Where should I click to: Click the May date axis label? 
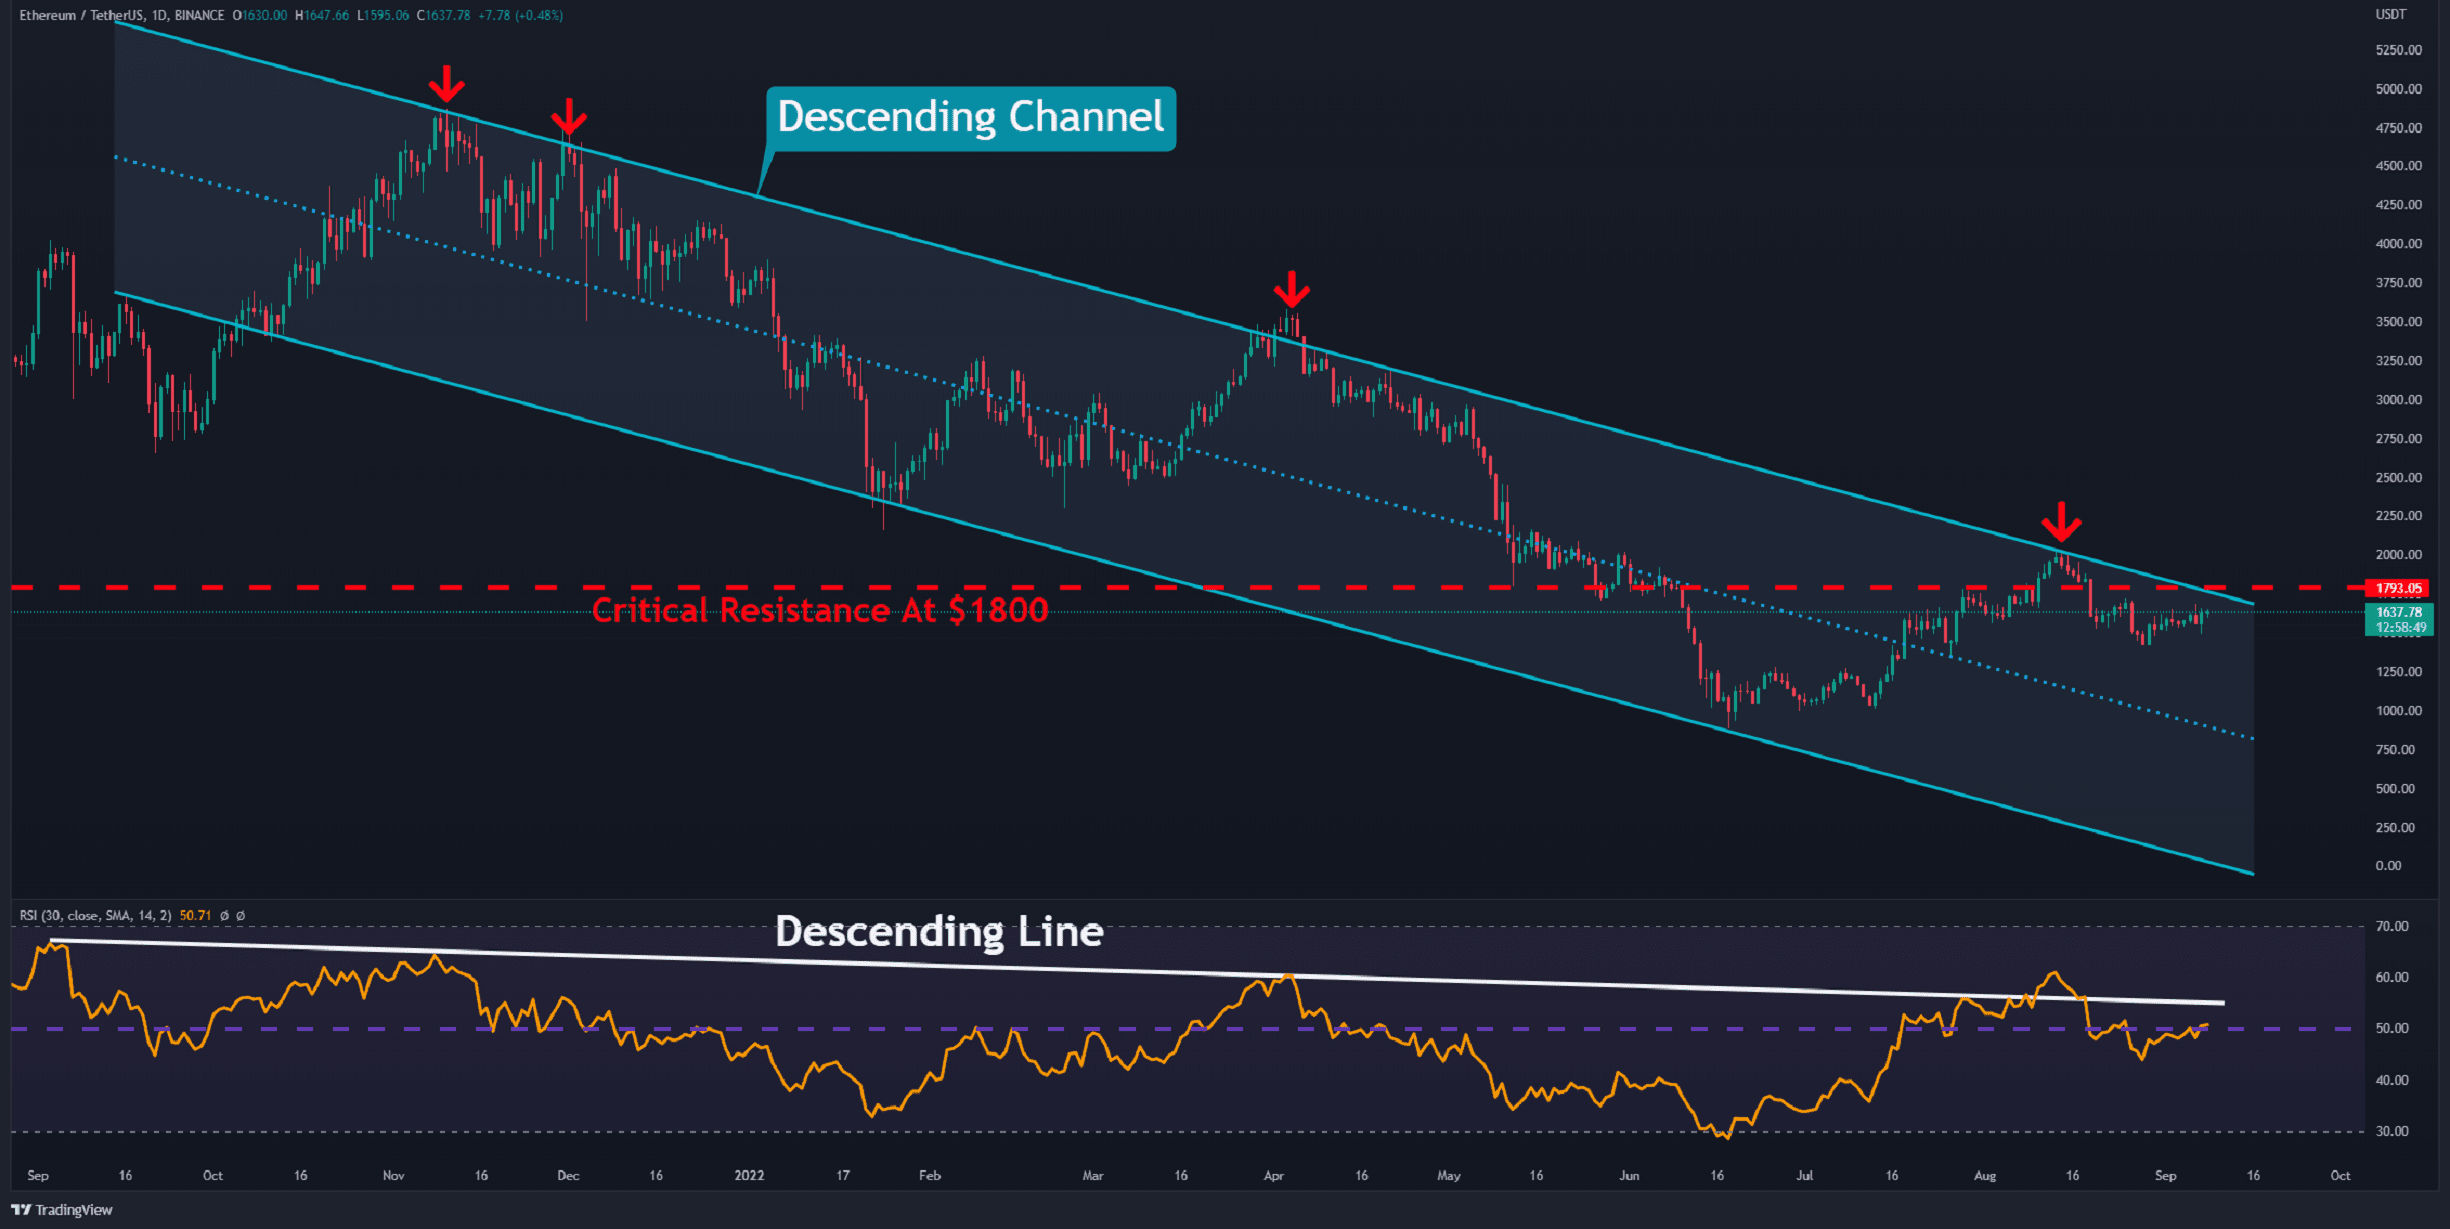[1449, 1176]
